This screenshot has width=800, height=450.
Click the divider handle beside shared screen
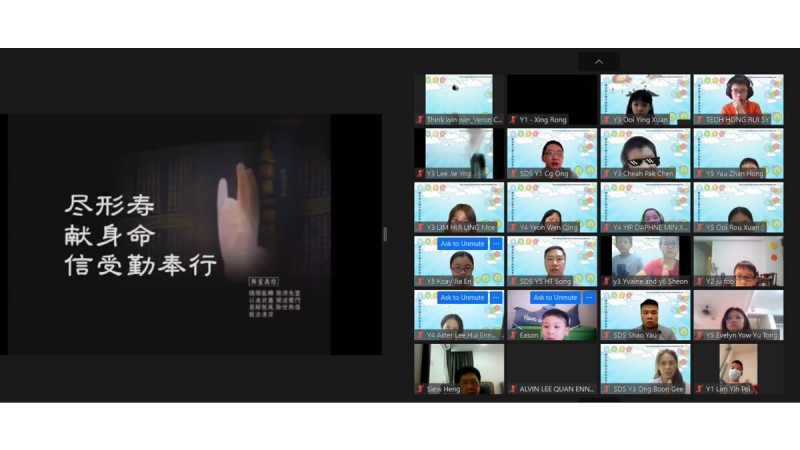pyautogui.click(x=385, y=234)
